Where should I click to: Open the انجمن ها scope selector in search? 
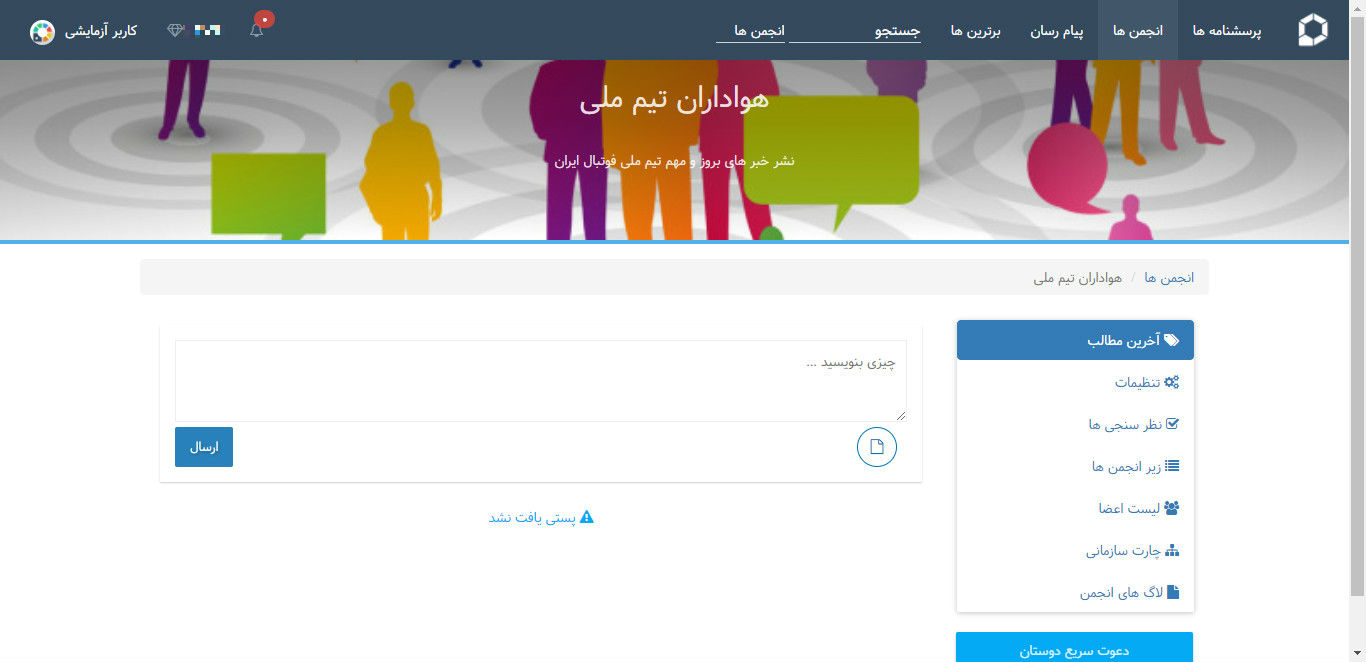click(x=751, y=31)
